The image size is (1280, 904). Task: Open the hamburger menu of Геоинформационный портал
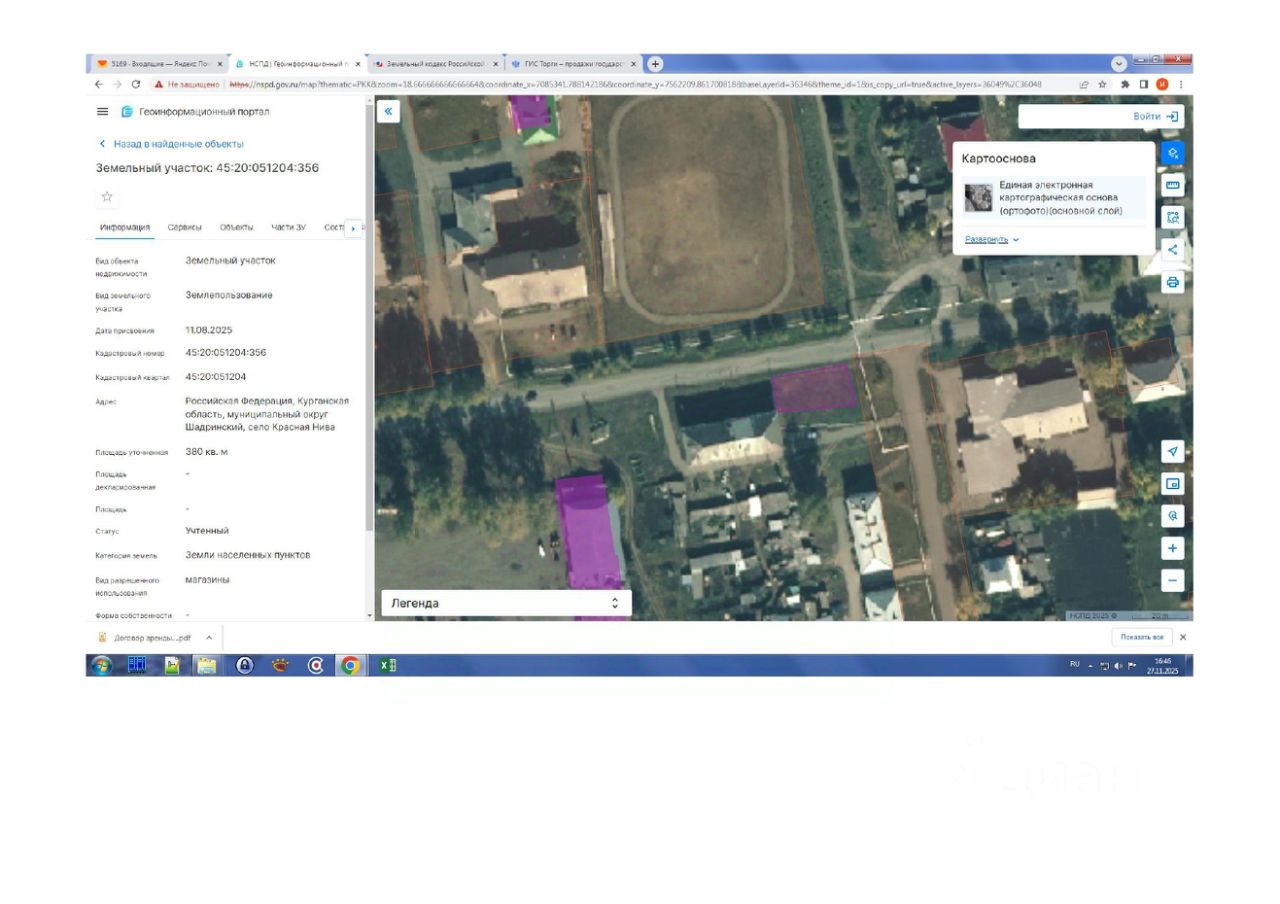click(x=102, y=112)
